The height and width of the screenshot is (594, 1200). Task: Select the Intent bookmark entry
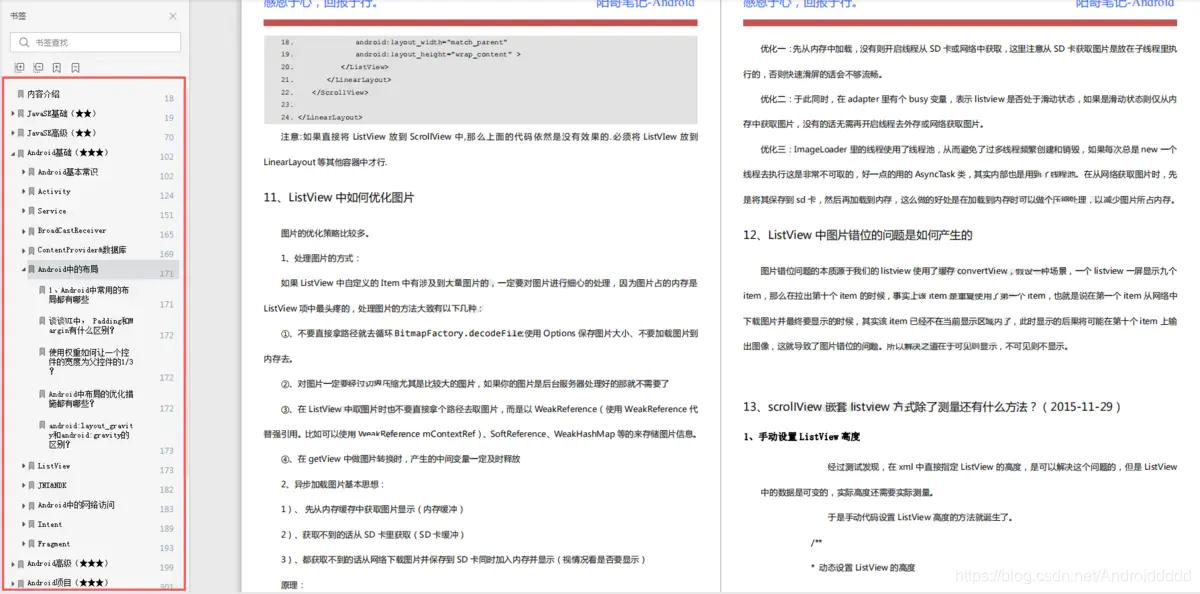tap(50, 524)
